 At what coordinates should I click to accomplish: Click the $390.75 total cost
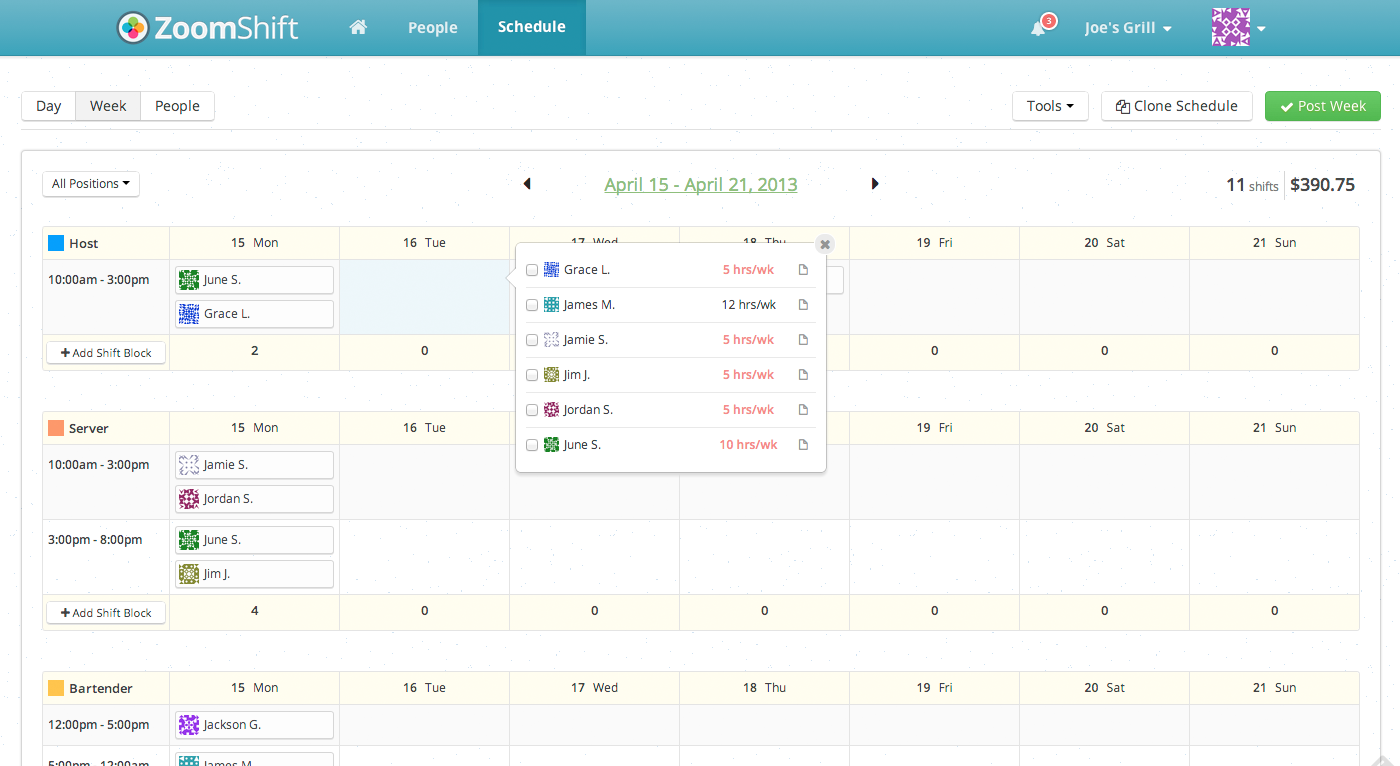point(1322,184)
